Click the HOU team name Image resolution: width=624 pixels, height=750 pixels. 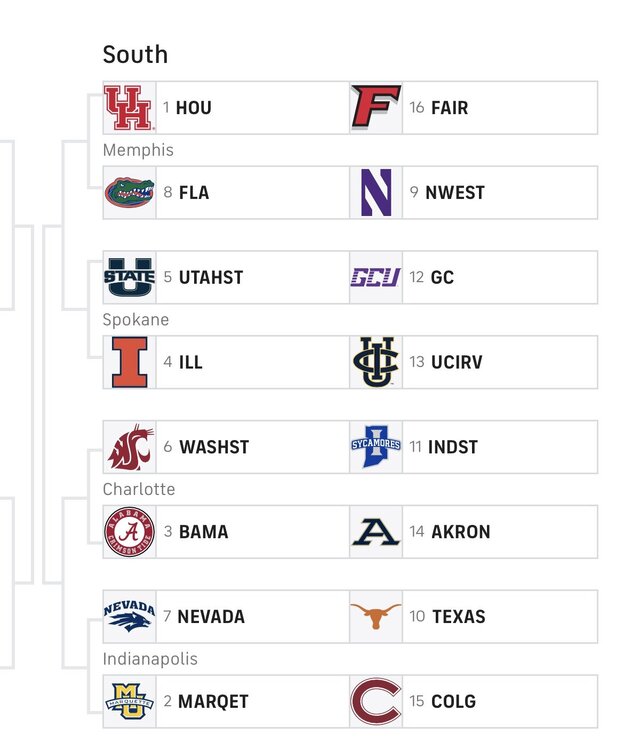point(193,108)
